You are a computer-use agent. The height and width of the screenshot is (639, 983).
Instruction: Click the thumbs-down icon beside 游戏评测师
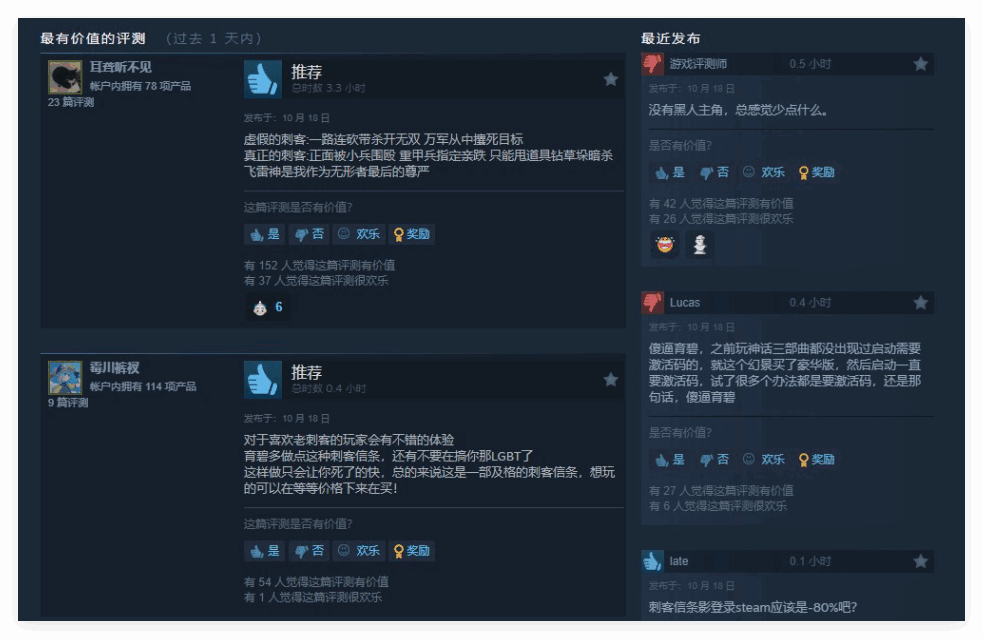pos(653,64)
